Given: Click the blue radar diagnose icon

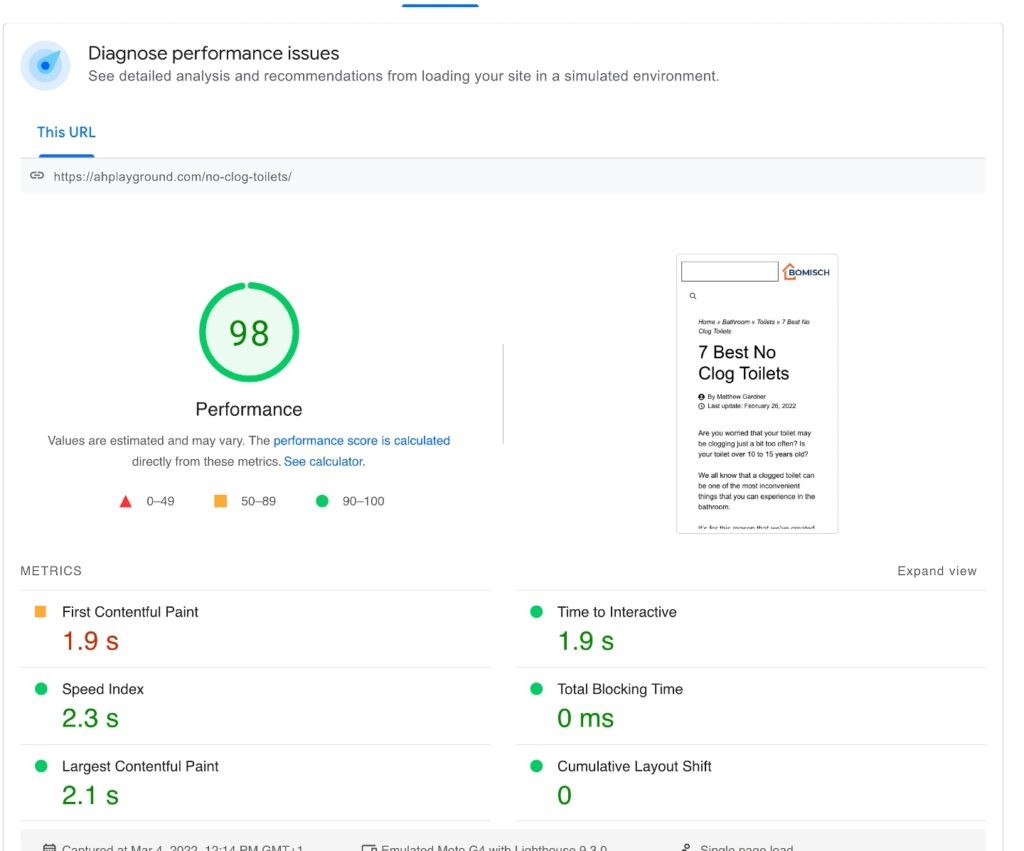Looking at the screenshot, I should (45, 66).
